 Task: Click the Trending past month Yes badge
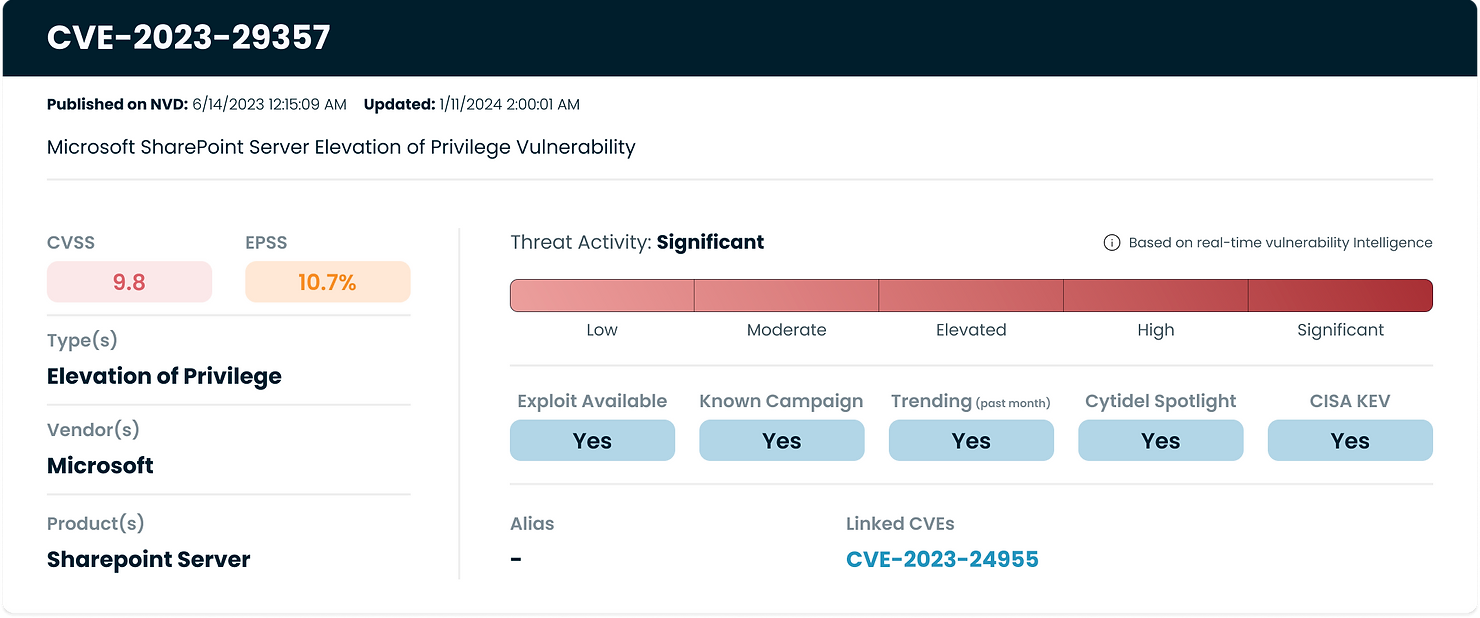click(x=970, y=440)
